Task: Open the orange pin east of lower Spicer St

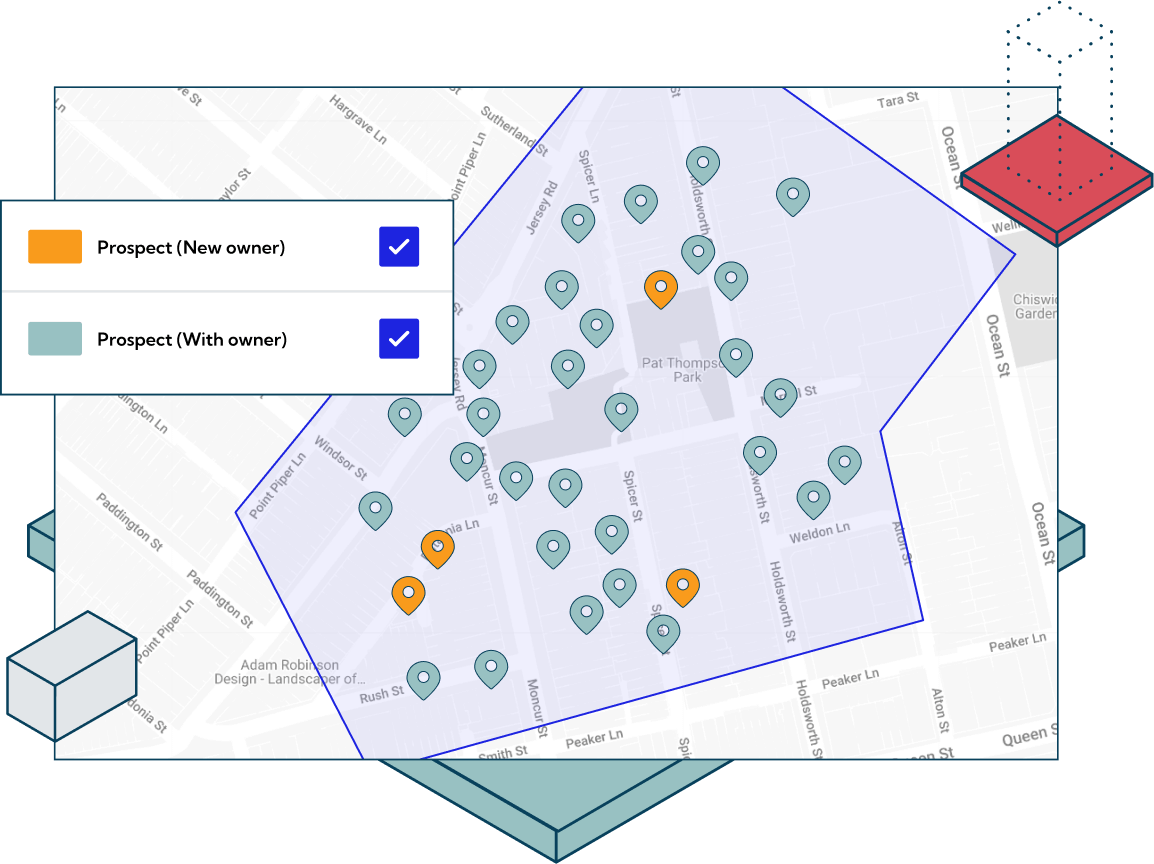Action: [683, 587]
